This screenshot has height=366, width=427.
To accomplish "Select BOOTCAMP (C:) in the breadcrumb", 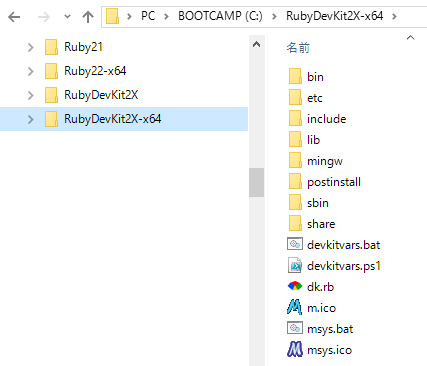I will [220, 16].
